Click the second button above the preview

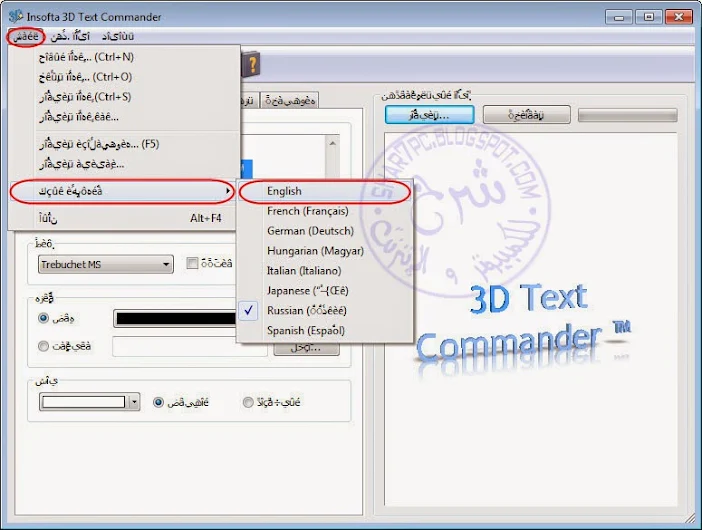526,115
